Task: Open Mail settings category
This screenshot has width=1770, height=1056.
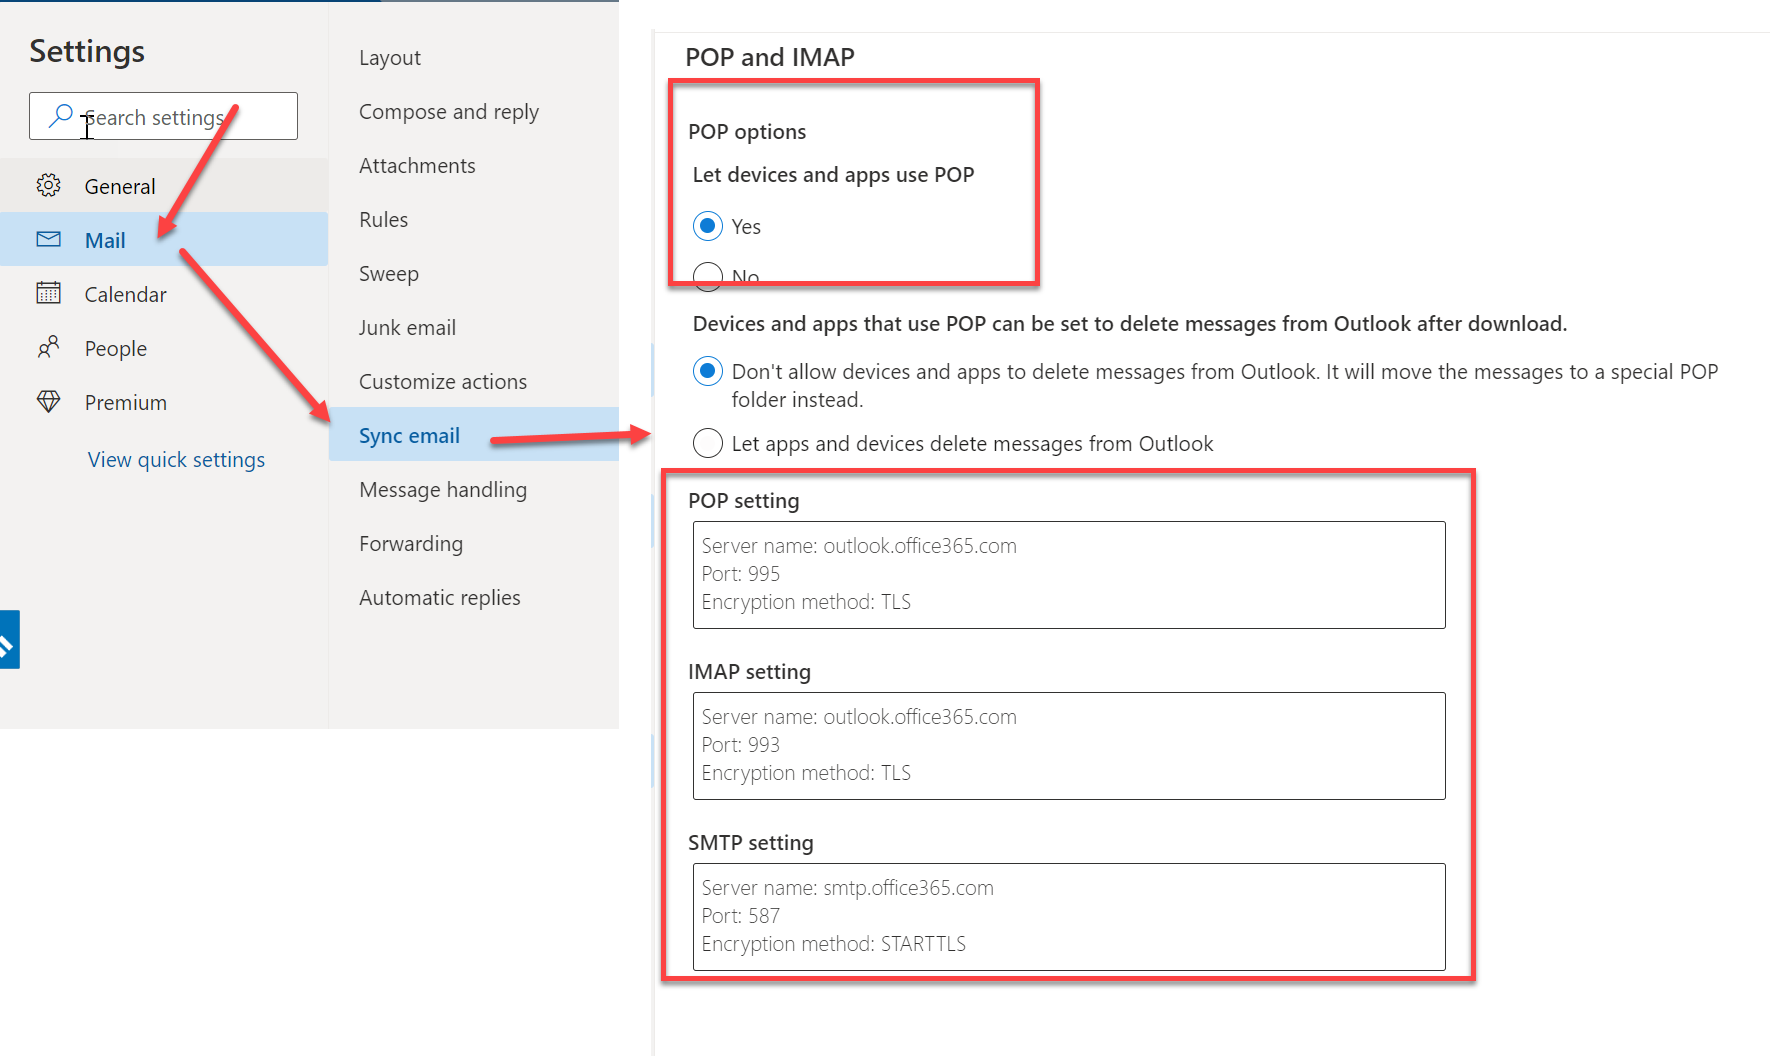Action: click(164, 239)
